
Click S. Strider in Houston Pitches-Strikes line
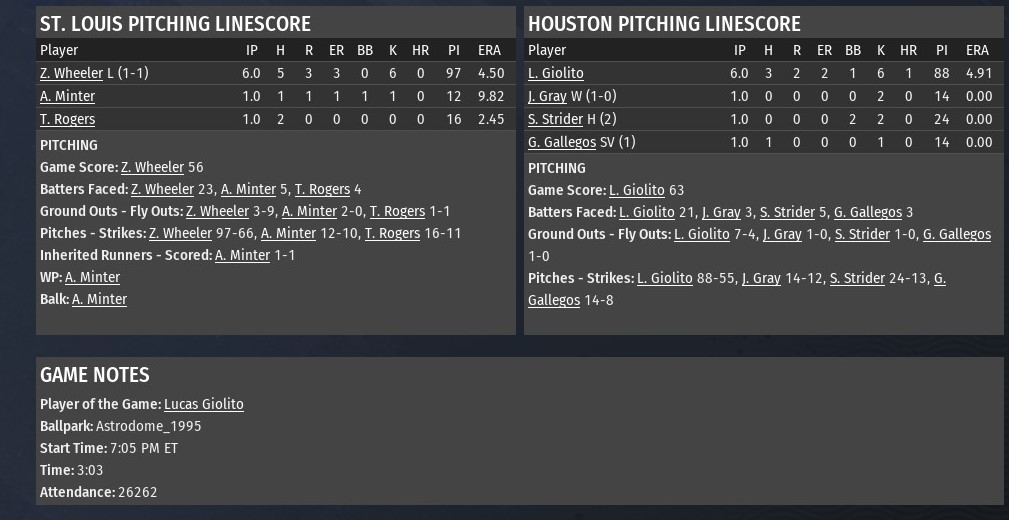[859, 278]
